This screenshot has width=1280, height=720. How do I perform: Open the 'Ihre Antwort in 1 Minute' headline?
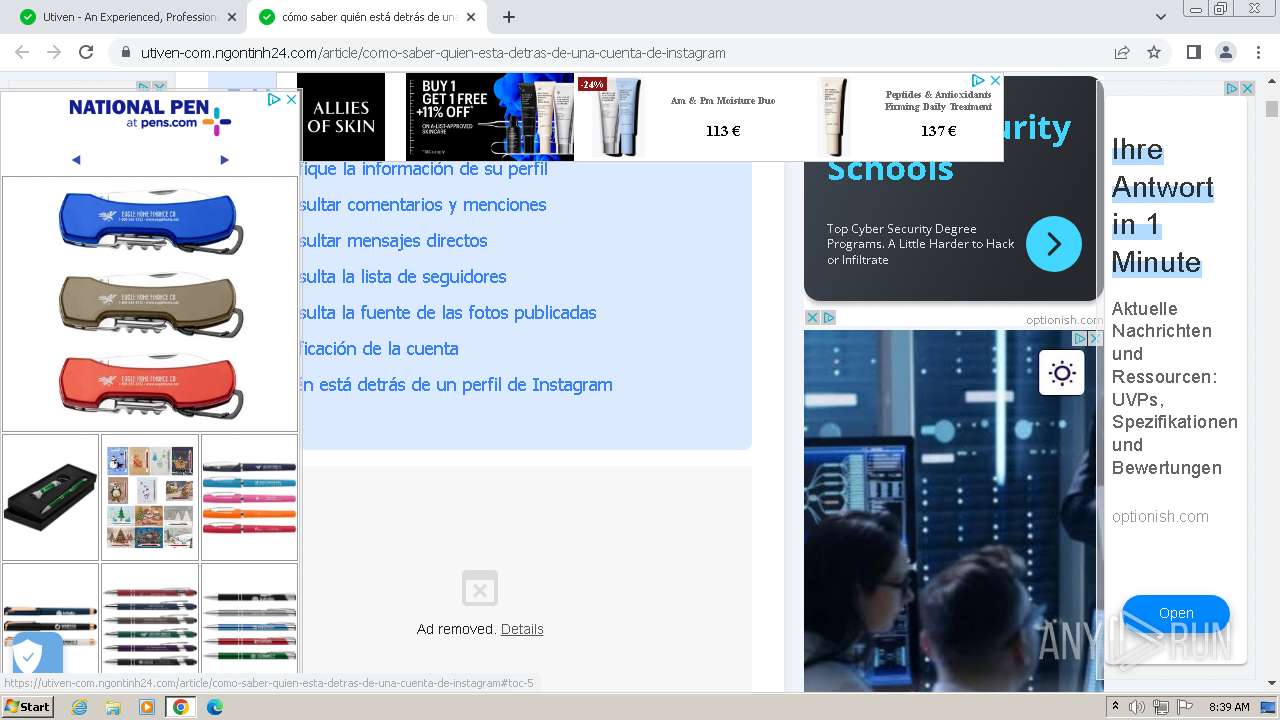click(x=1163, y=206)
